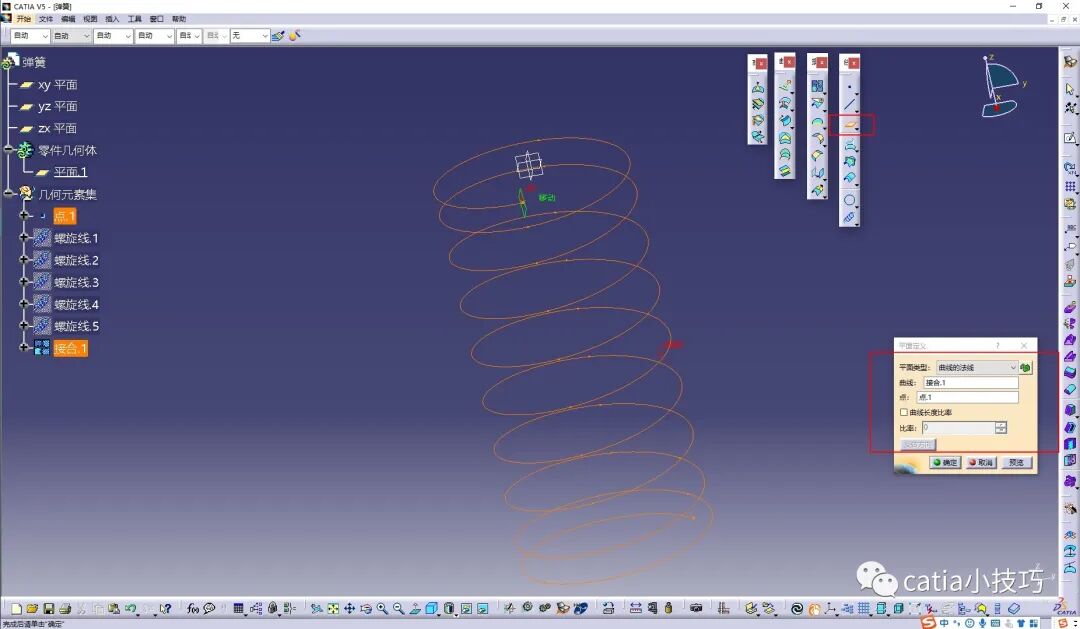Open the 开始 menu

[x=23, y=19]
